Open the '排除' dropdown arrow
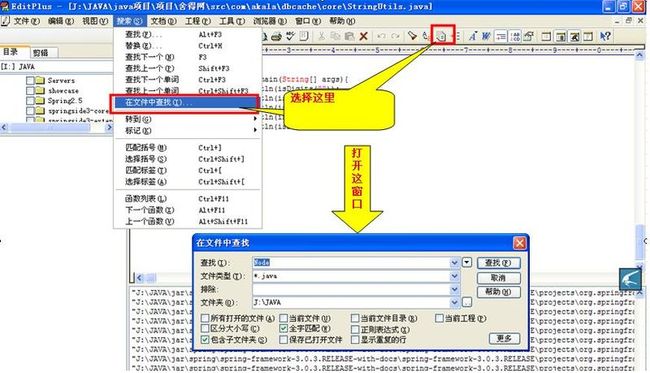The image size is (650, 373). pos(454,289)
